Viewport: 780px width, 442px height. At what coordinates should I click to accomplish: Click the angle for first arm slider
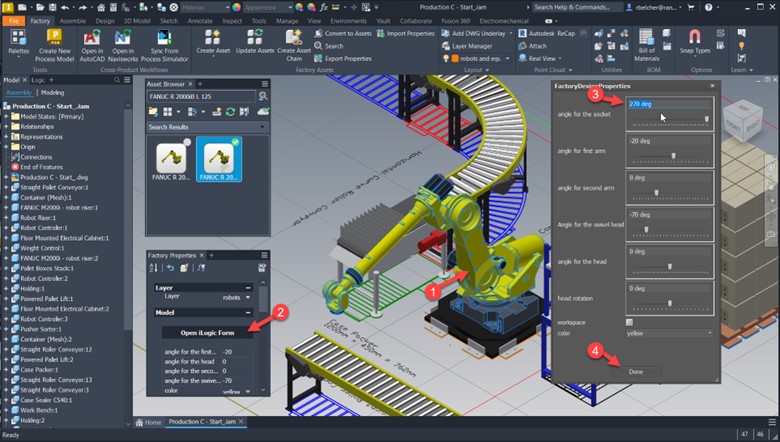(670, 158)
